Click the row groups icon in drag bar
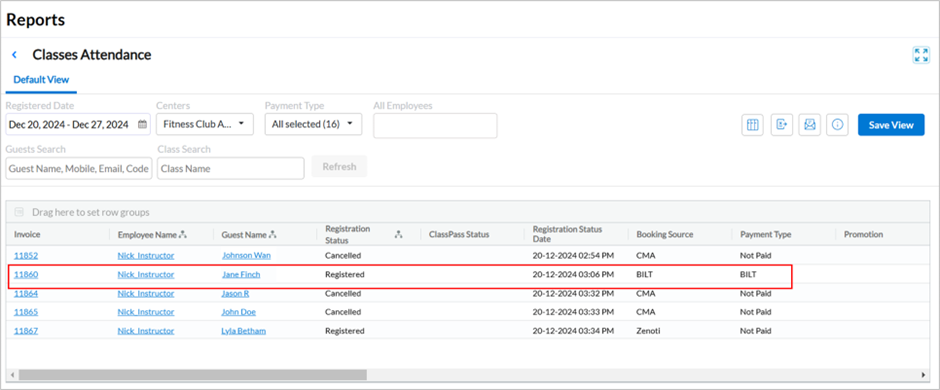 [19, 212]
